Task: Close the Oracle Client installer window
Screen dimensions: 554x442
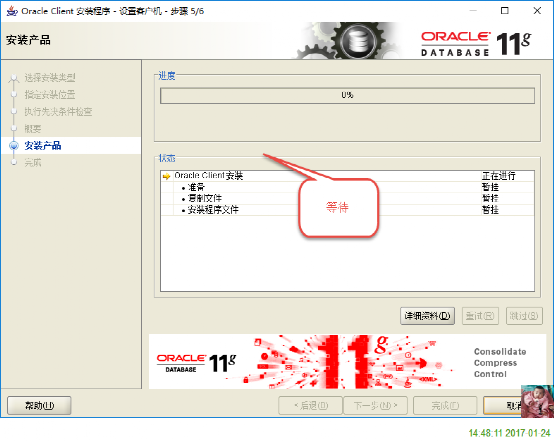Action: click(x=537, y=11)
